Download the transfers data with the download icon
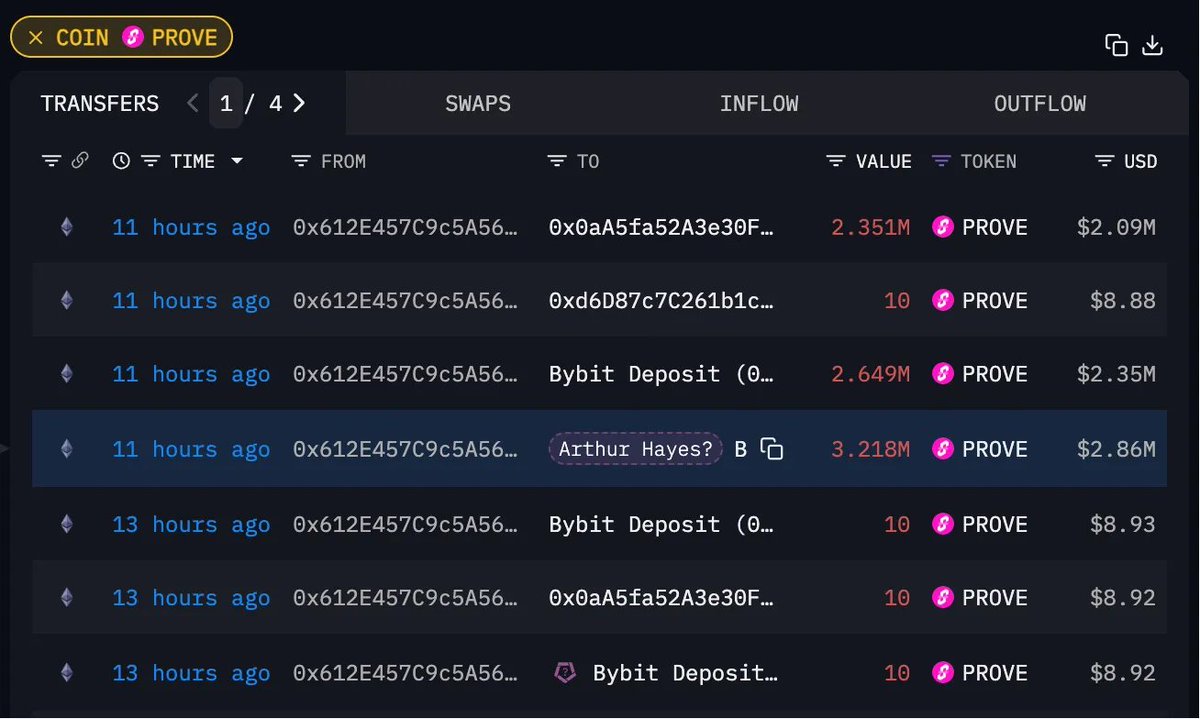This screenshot has width=1200, height=719. pos(1153,45)
